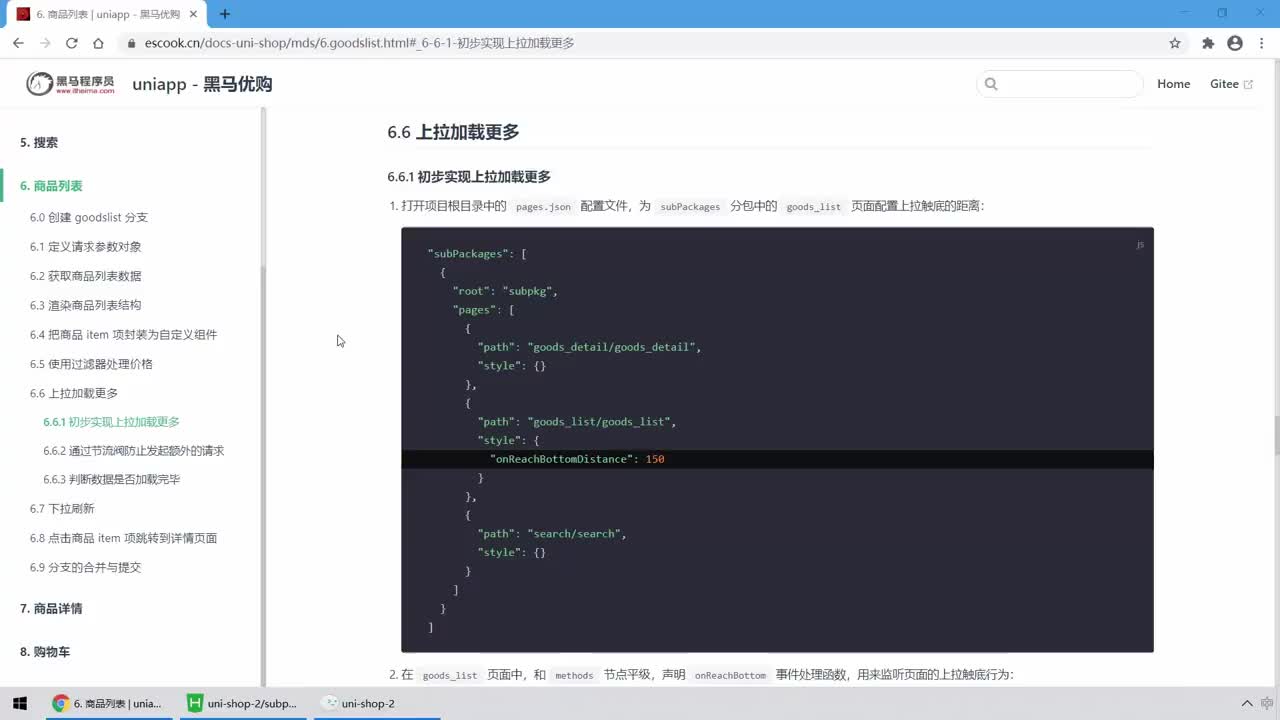Open the extensions puzzle icon
The height and width of the screenshot is (720, 1280).
pyautogui.click(x=1208, y=43)
